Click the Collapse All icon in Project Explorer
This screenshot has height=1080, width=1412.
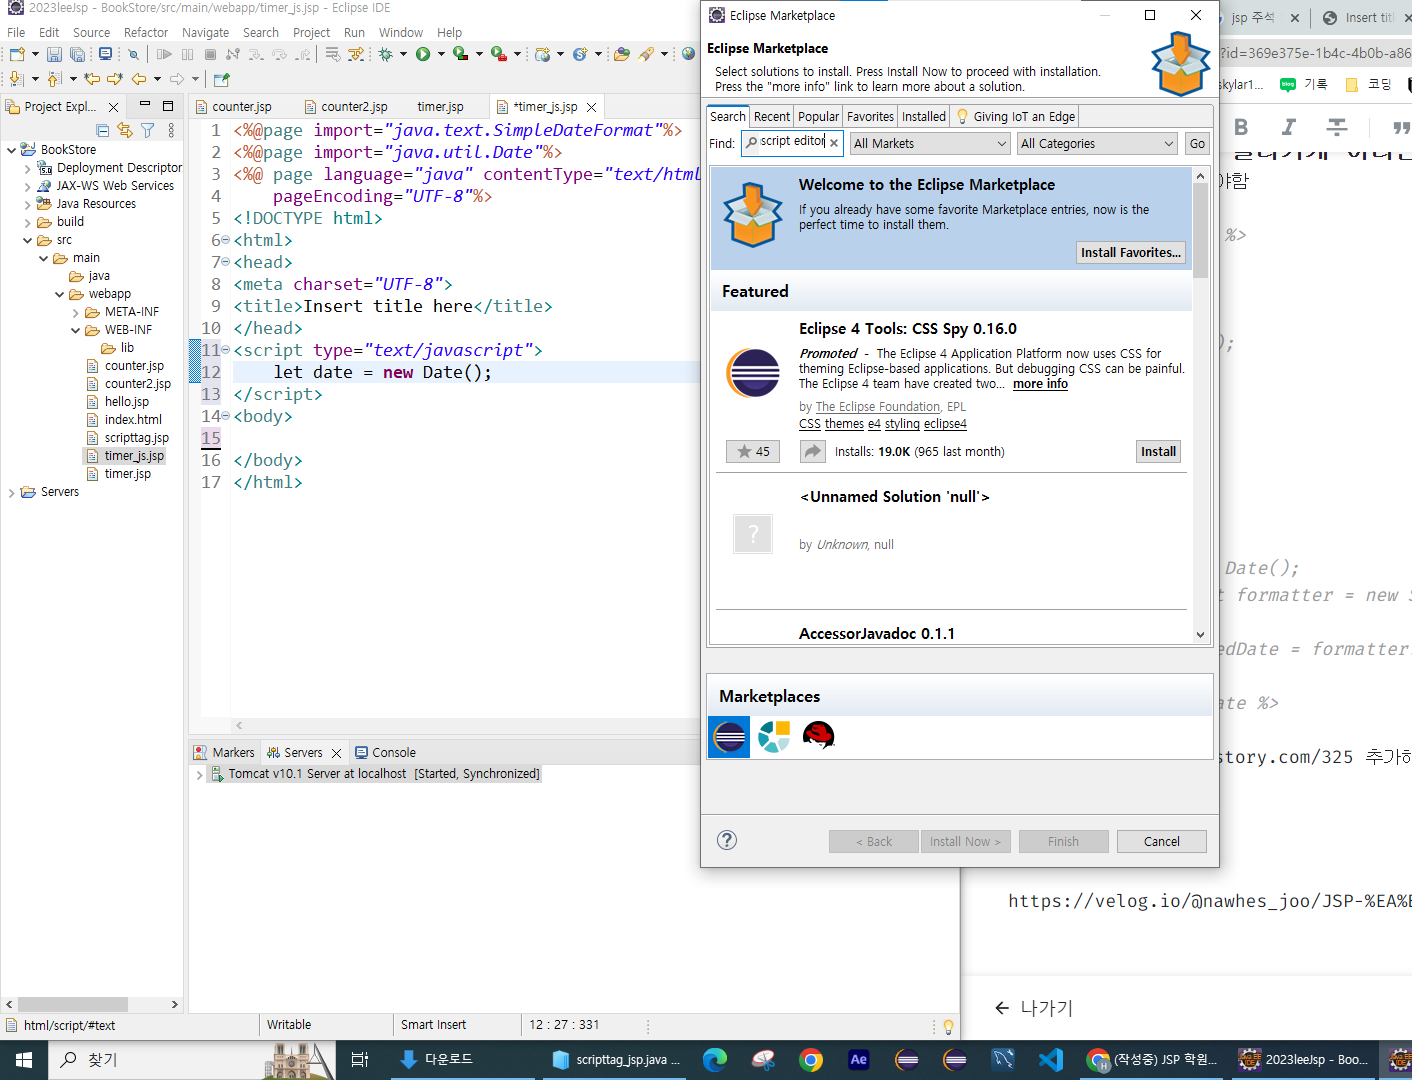coord(102,130)
